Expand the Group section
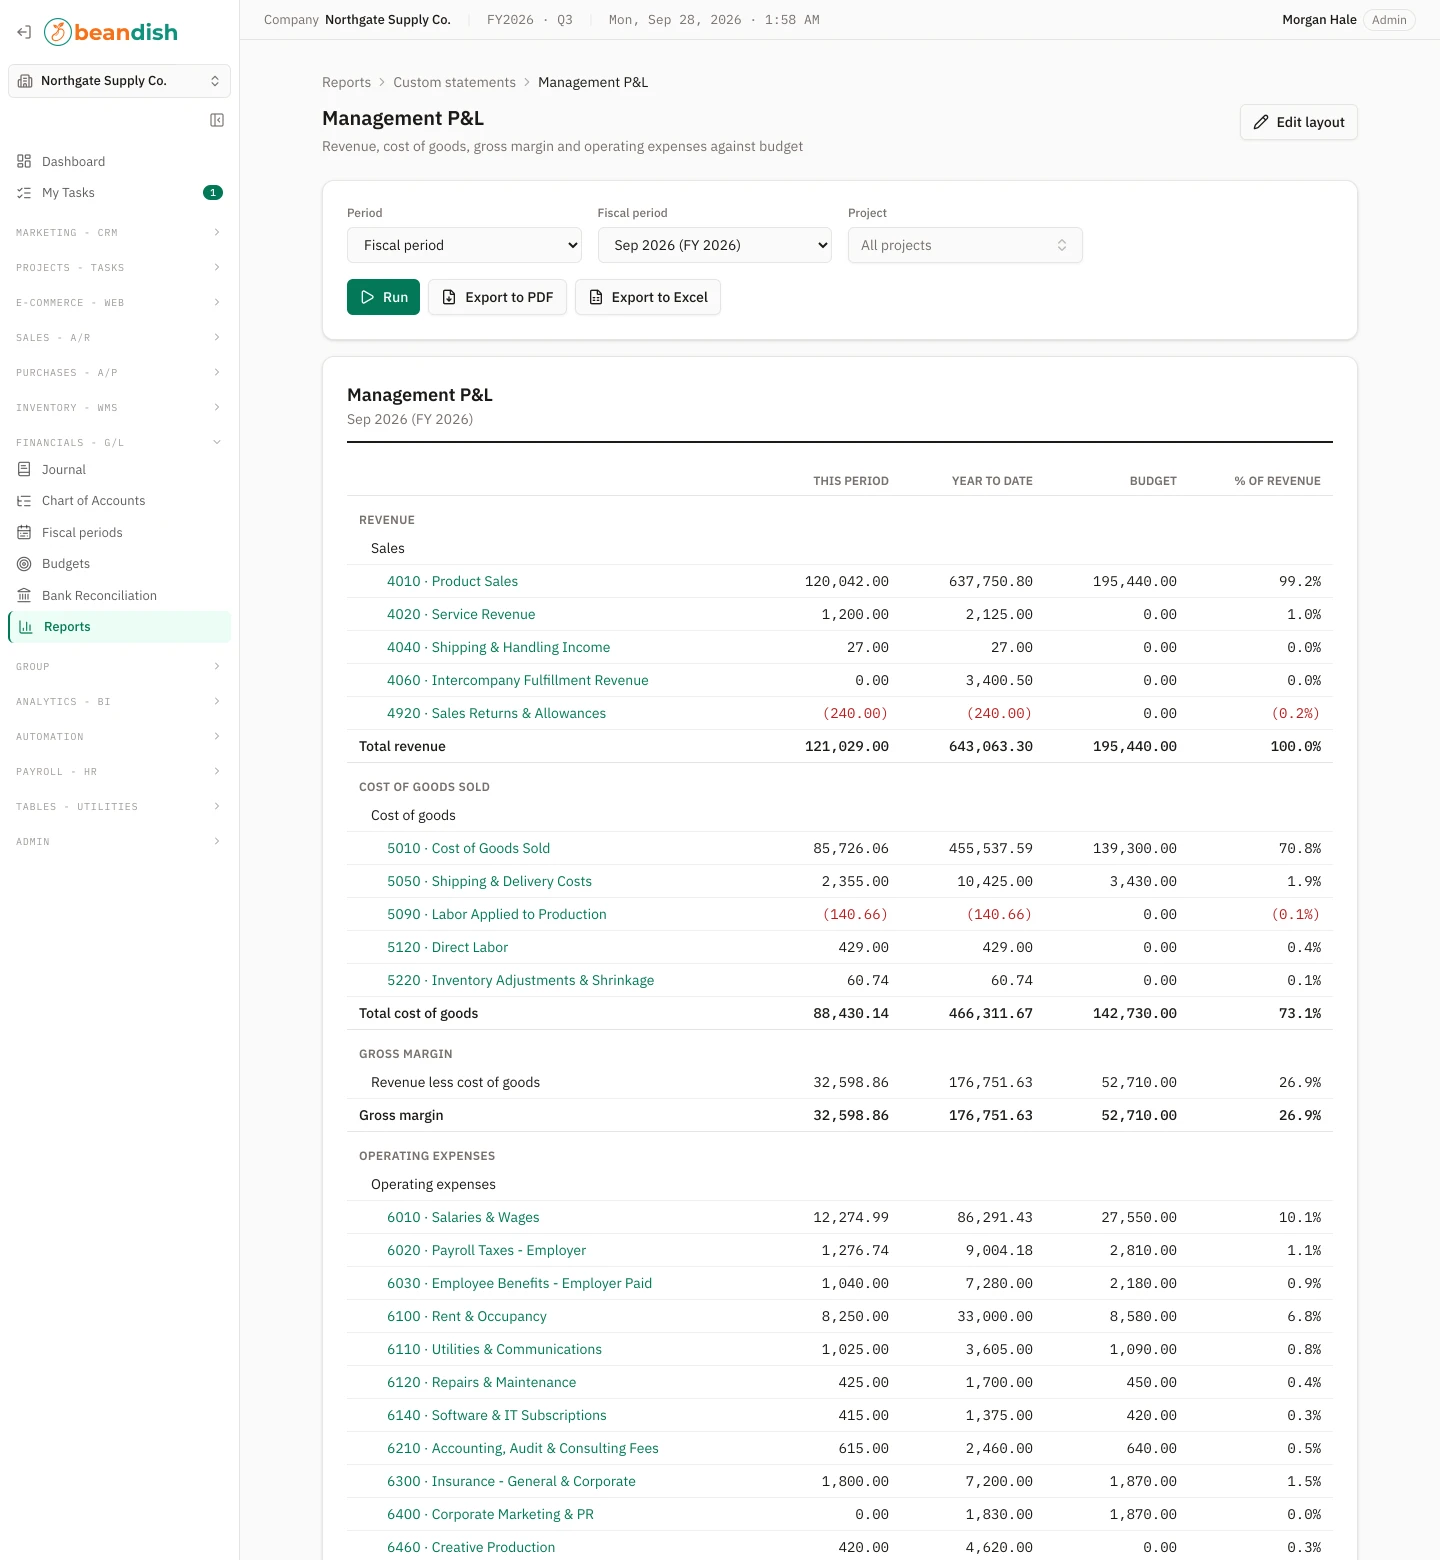Image resolution: width=1440 pixels, height=1560 pixels. (x=119, y=667)
